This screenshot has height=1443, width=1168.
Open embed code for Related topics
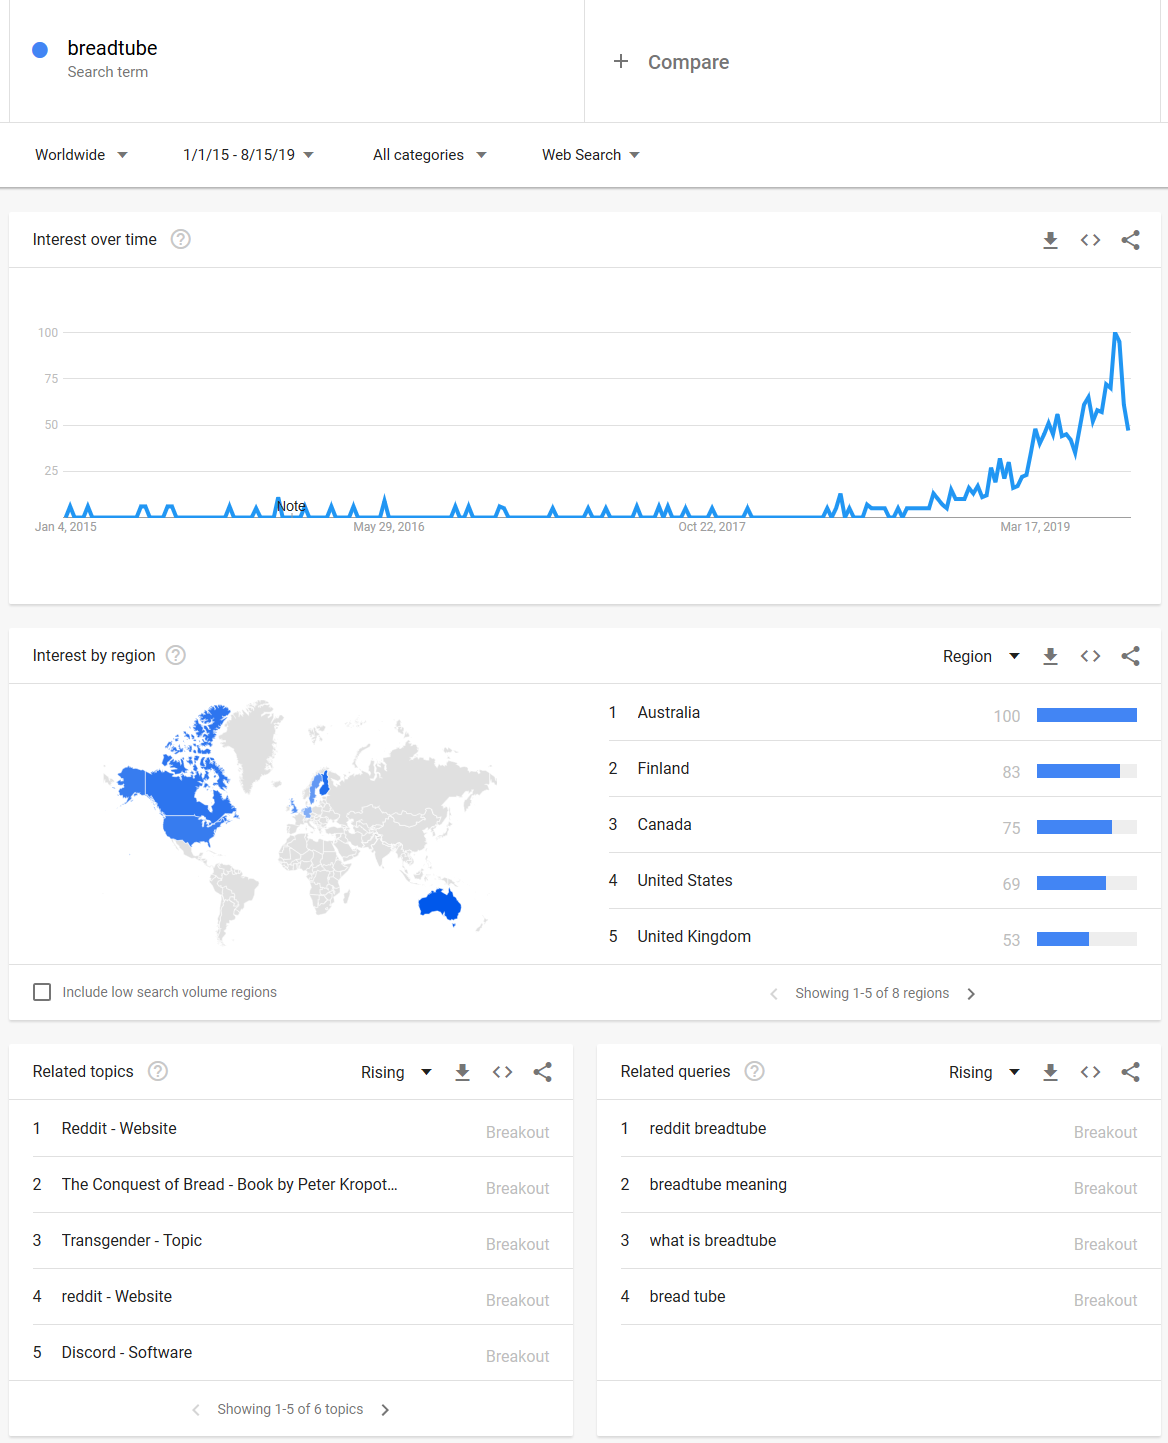click(x=502, y=1072)
